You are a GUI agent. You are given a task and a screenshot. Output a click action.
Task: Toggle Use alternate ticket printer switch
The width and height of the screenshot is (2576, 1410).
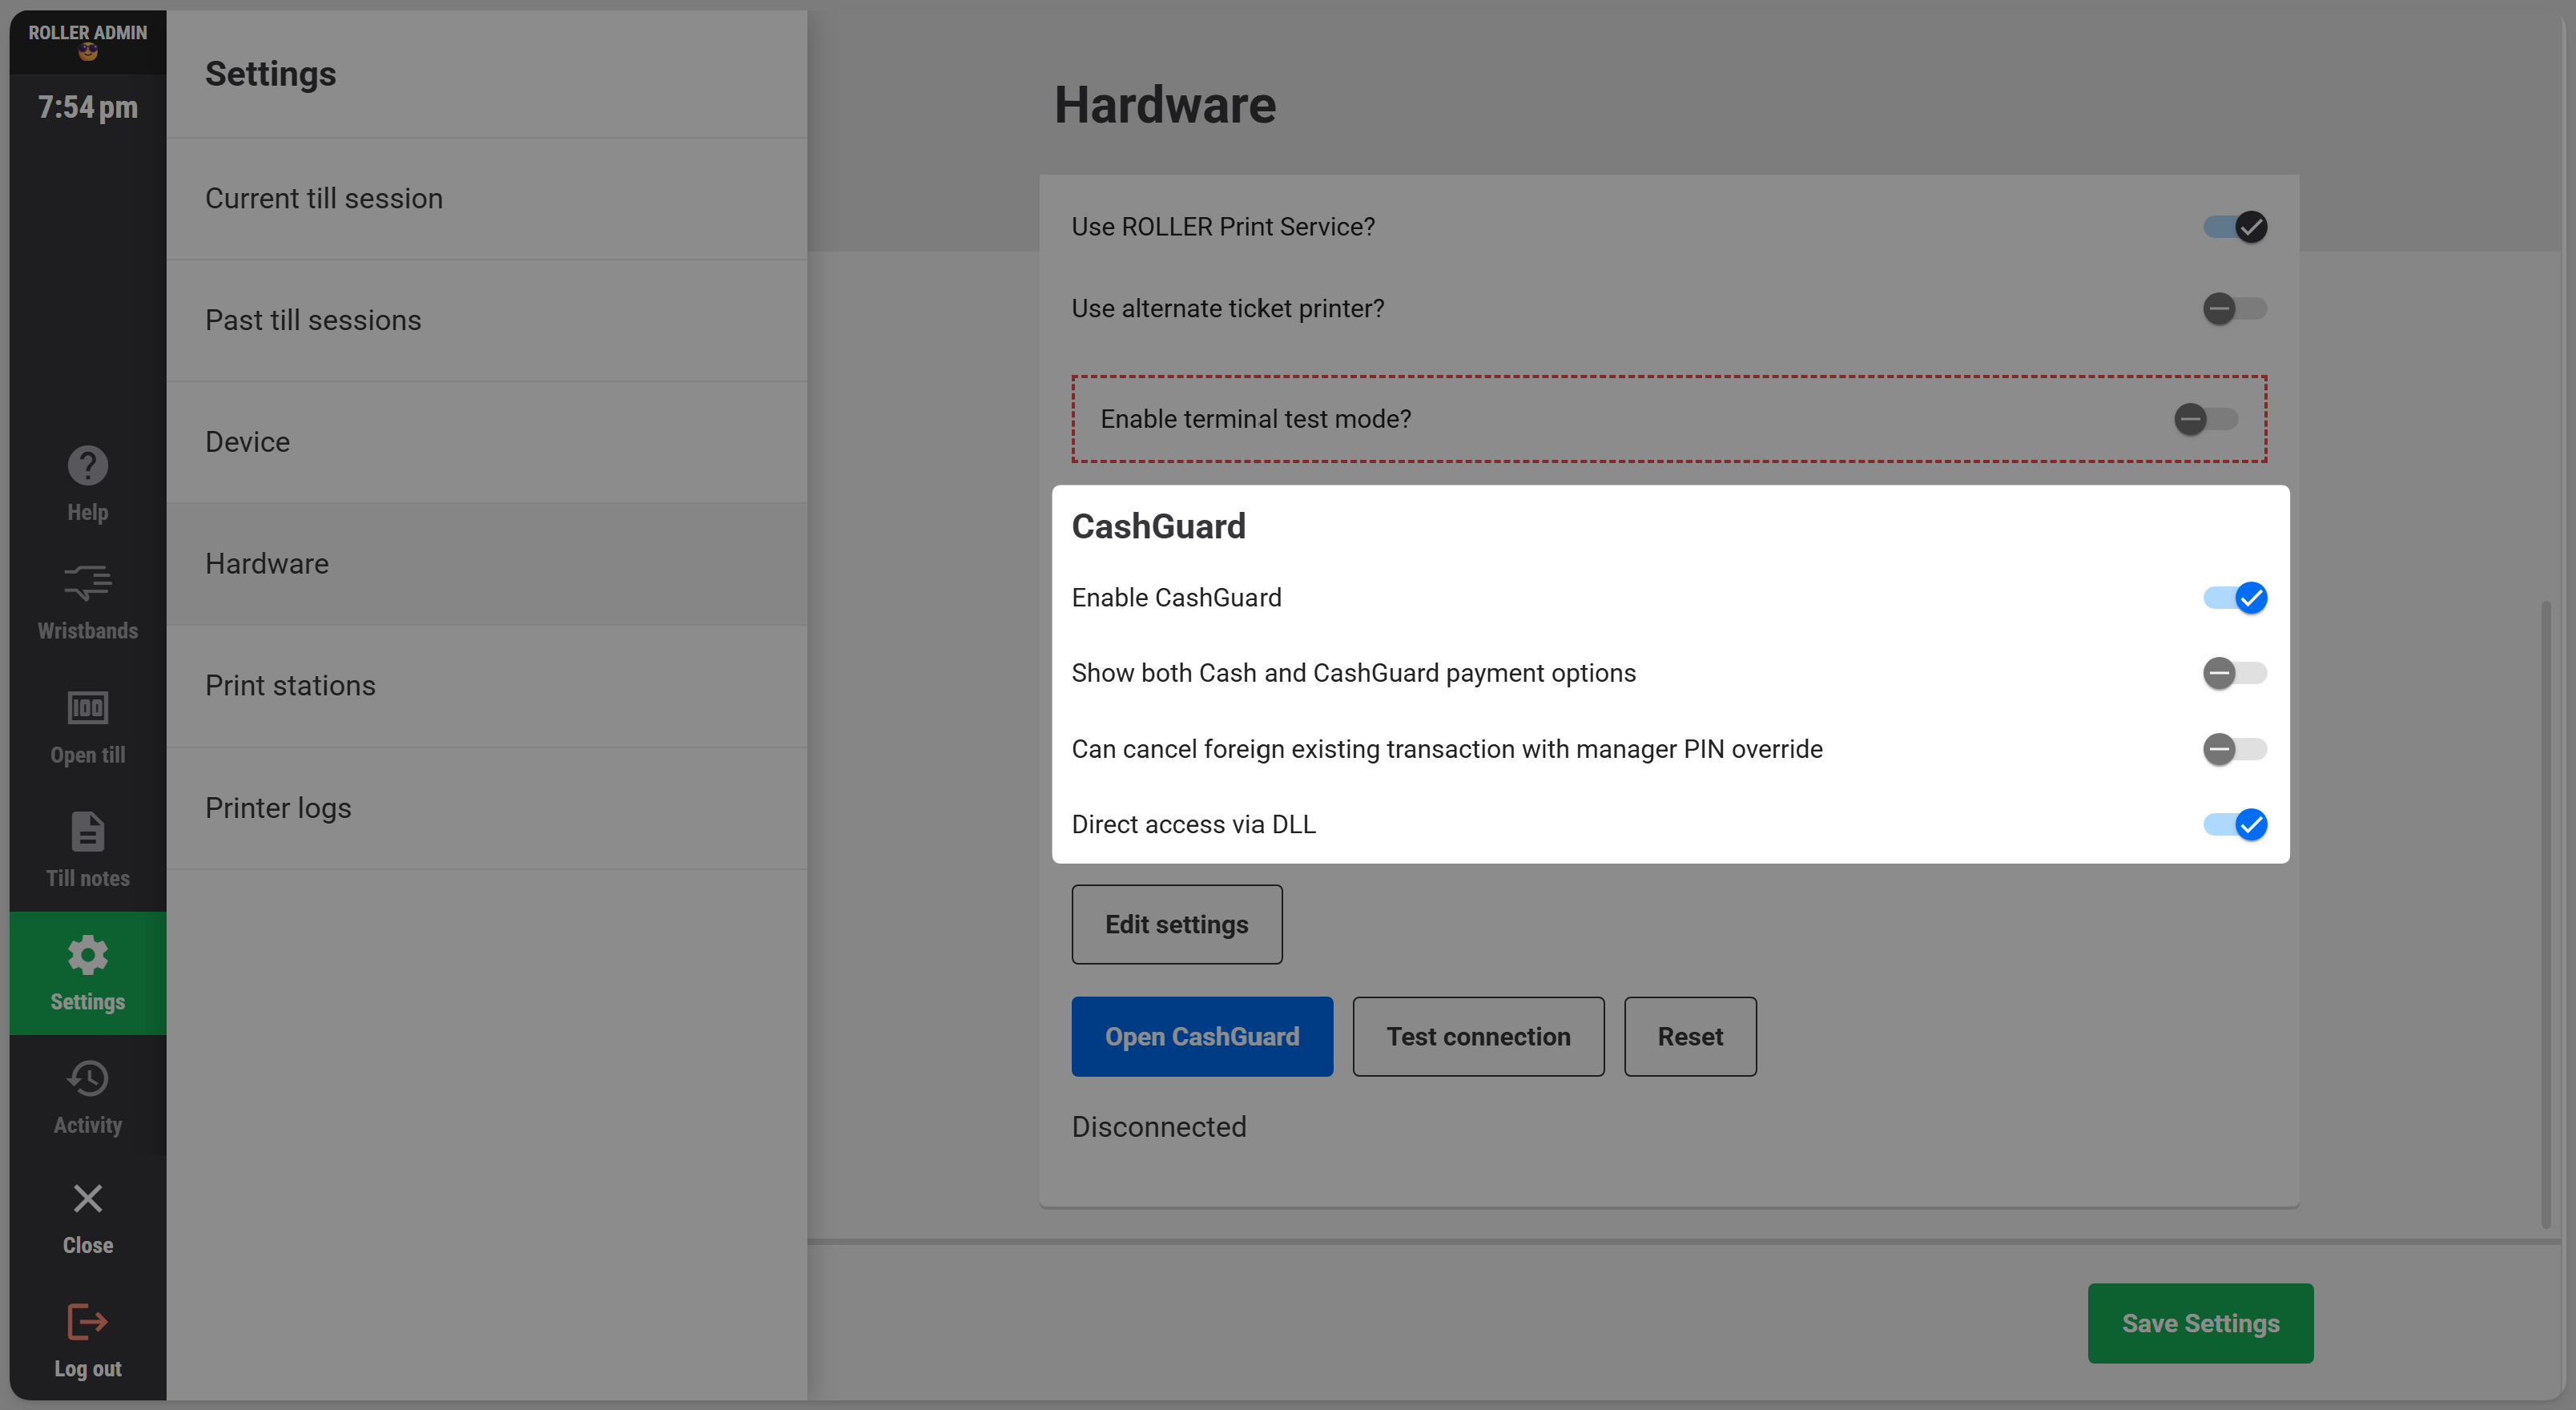tap(2234, 308)
